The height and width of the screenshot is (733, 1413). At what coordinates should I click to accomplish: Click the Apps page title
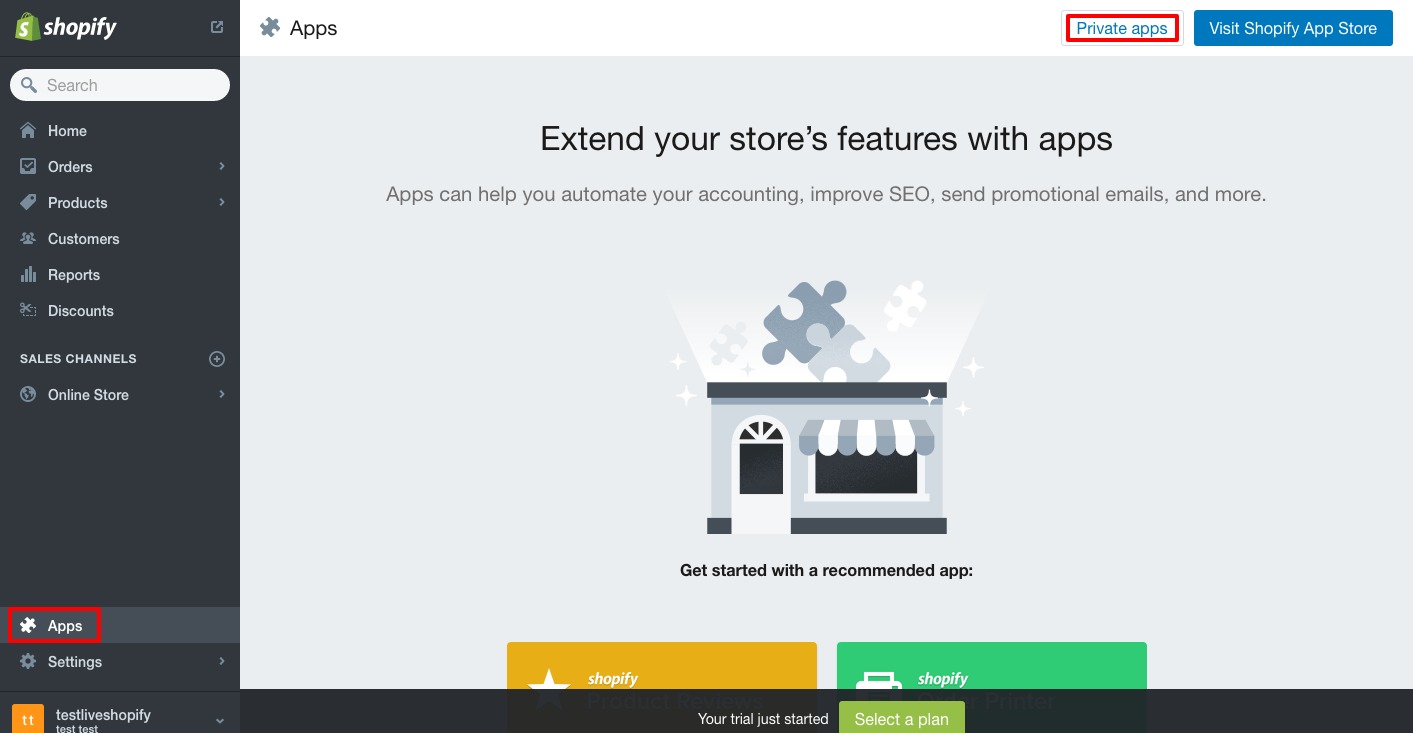point(314,28)
